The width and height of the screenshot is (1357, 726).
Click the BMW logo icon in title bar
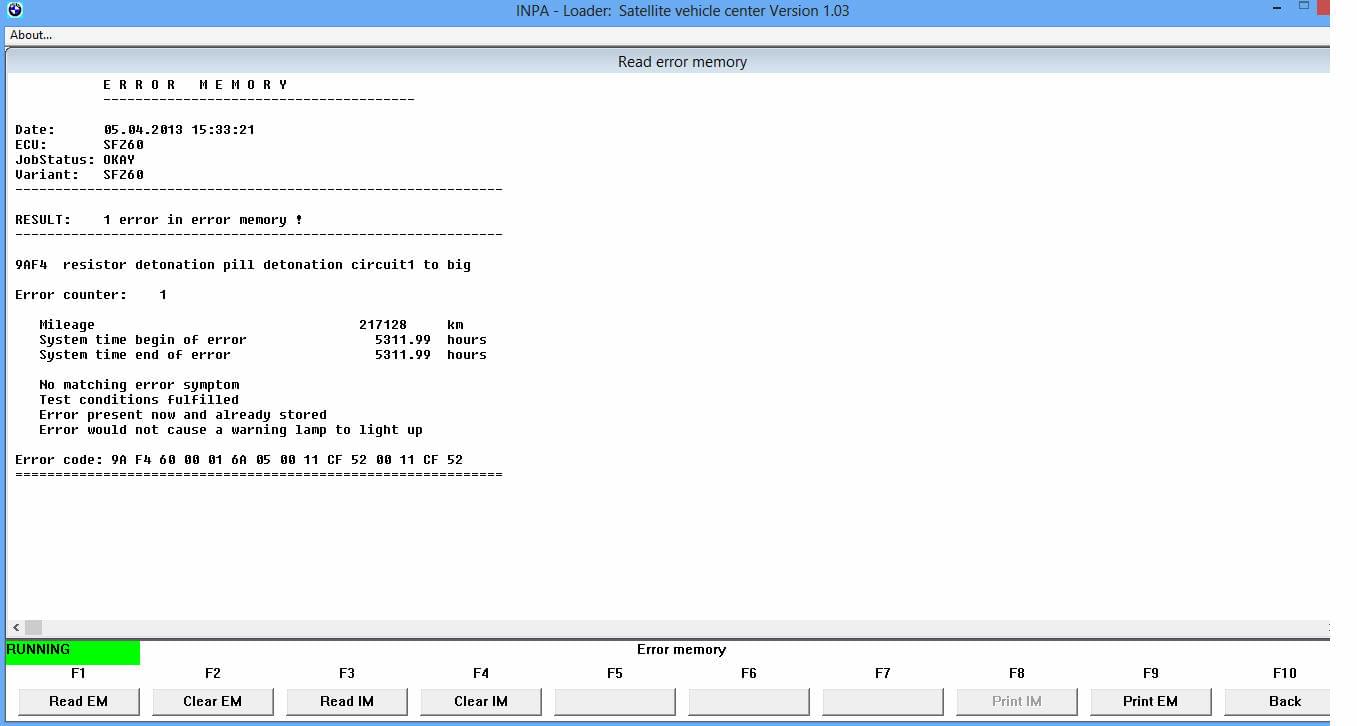tap(14, 11)
